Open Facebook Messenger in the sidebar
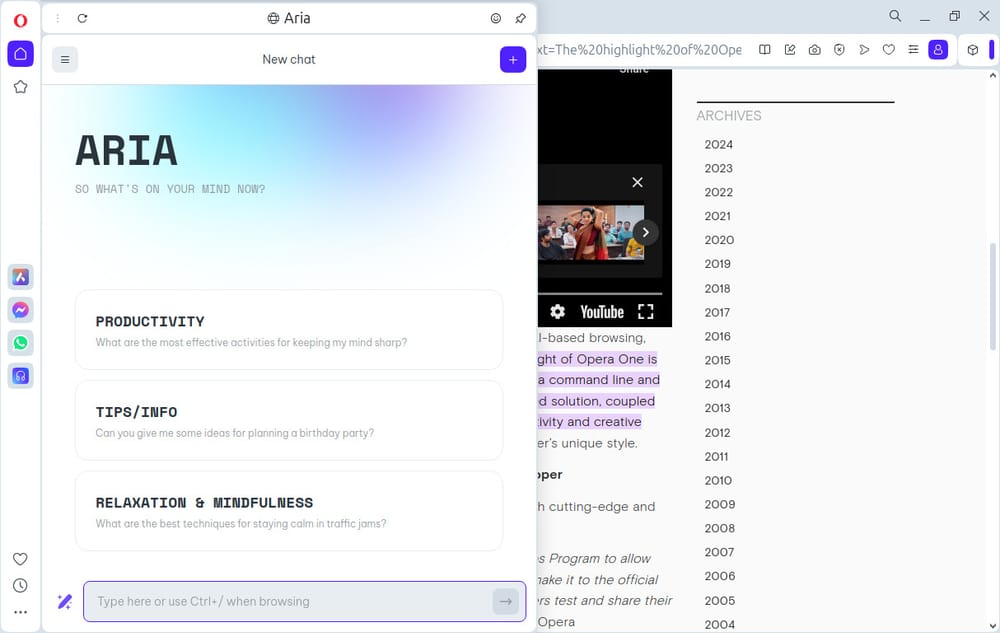The width and height of the screenshot is (1000, 633). pyautogui.click(x=20, y=310)
